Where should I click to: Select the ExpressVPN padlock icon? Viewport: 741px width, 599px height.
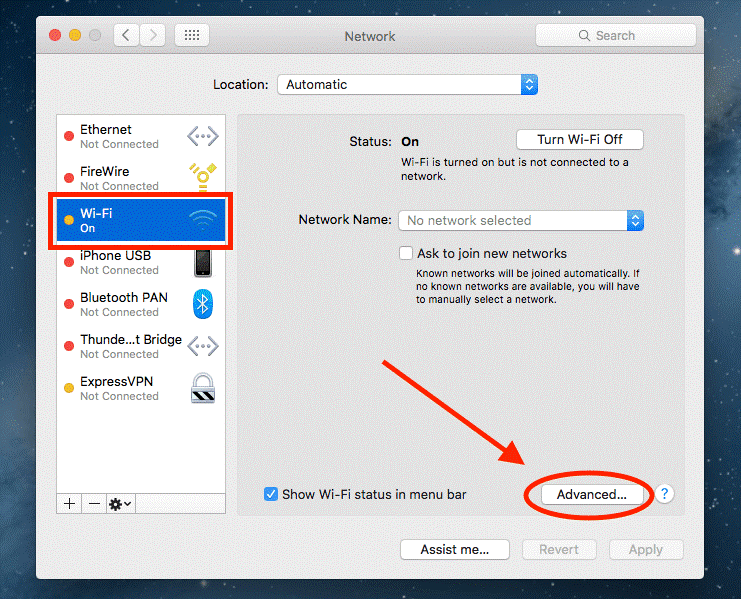pyautogui.click(x=203, y=388)
